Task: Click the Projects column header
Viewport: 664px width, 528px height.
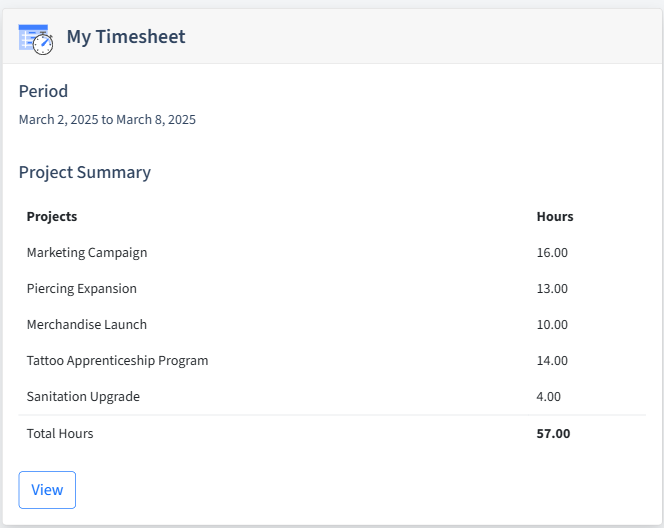Action: click(52, 216)
